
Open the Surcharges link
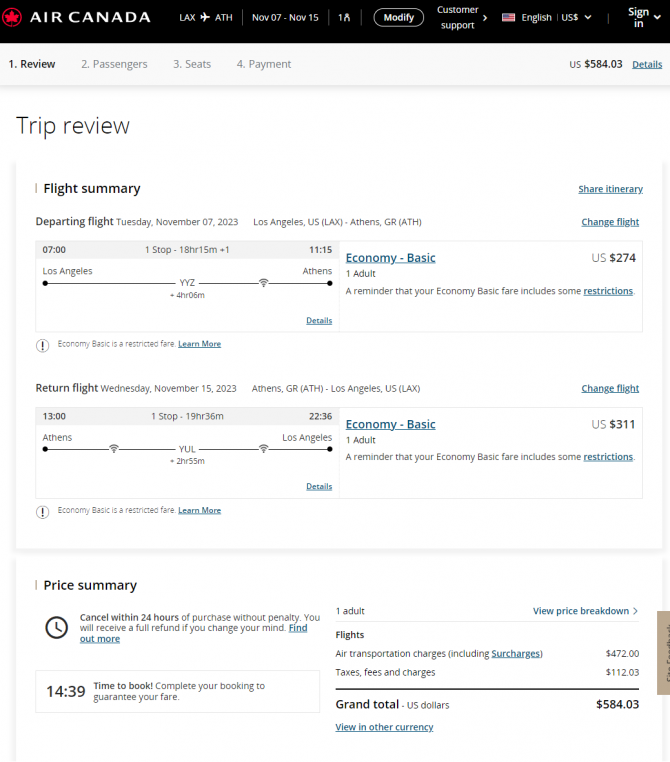pos(515,654)
